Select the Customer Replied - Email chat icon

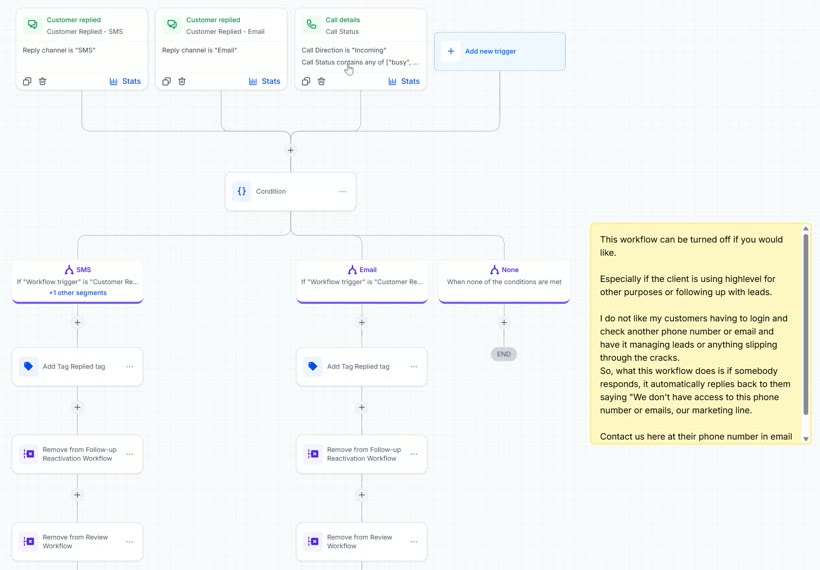(x=172, y=25)
